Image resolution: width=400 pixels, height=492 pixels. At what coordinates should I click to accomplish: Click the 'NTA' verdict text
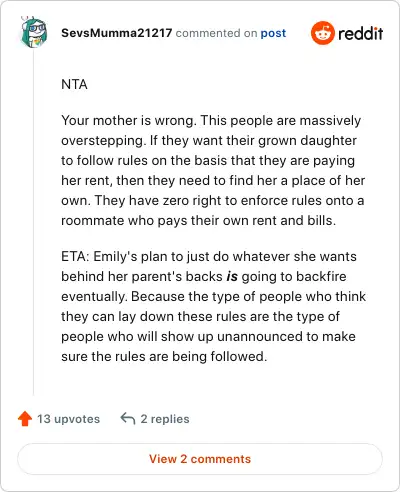click(x=74, y=84)
